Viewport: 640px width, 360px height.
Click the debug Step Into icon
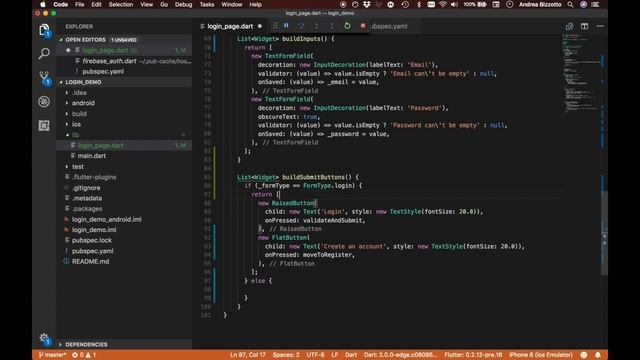point(316,26)
